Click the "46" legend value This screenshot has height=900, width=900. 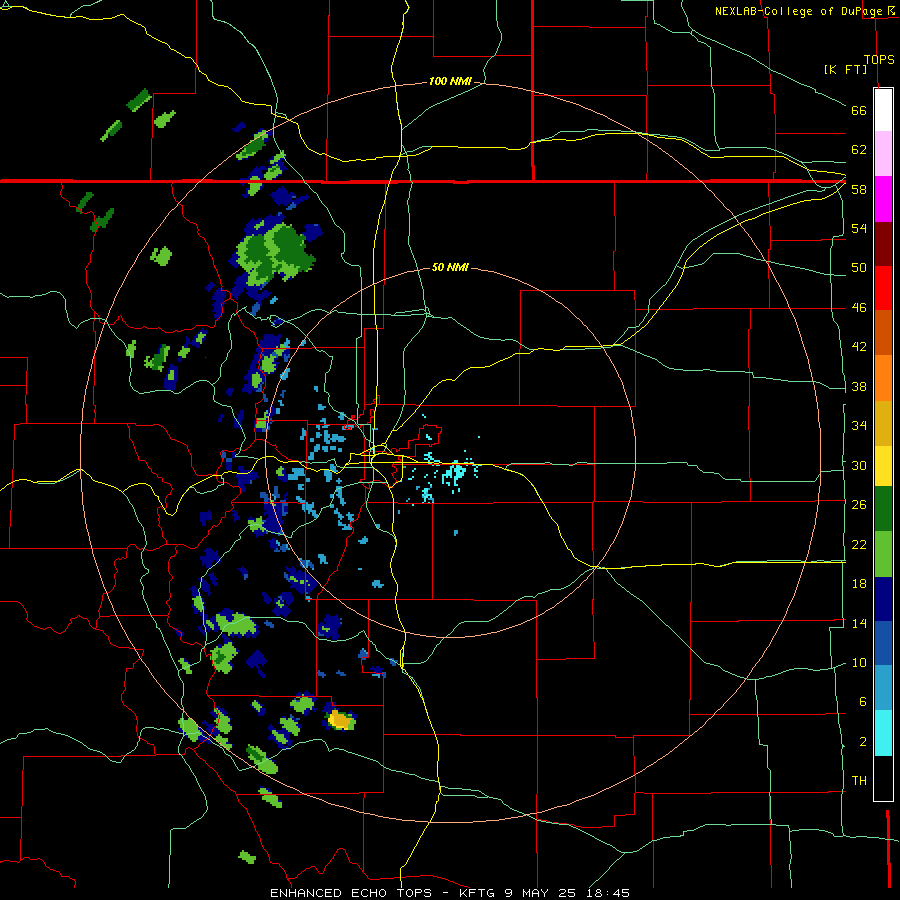pyautogui.click(x=859, y=308)
